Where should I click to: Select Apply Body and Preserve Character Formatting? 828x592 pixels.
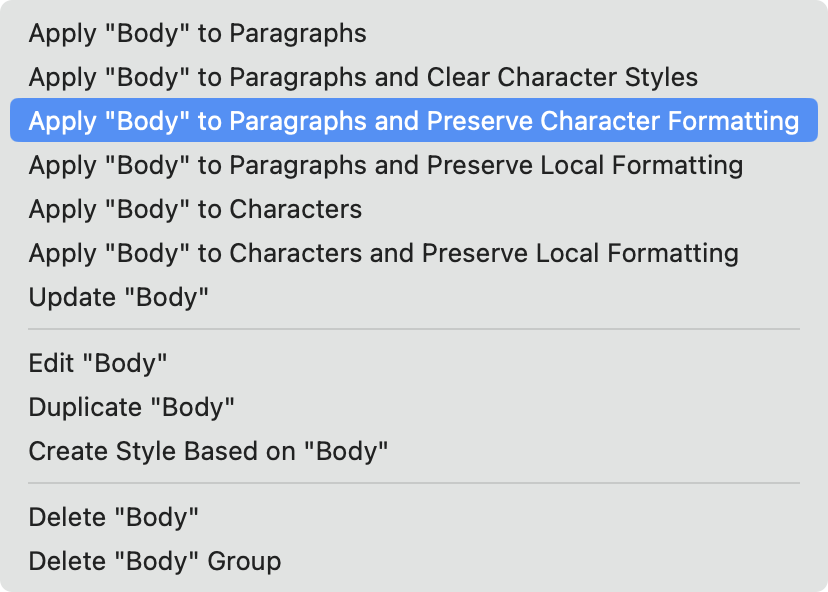click(x=413, y=121)
